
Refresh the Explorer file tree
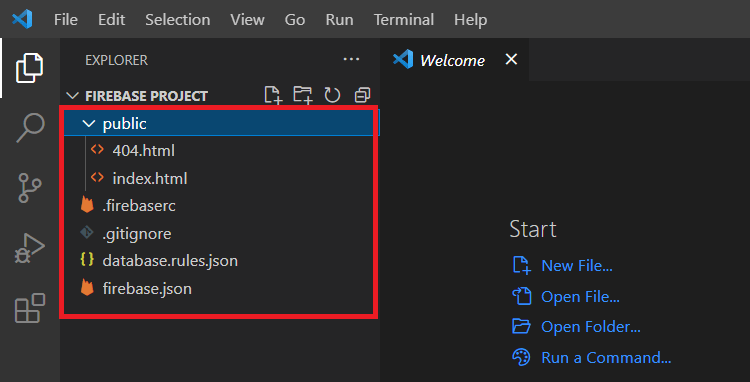[332, 95]
